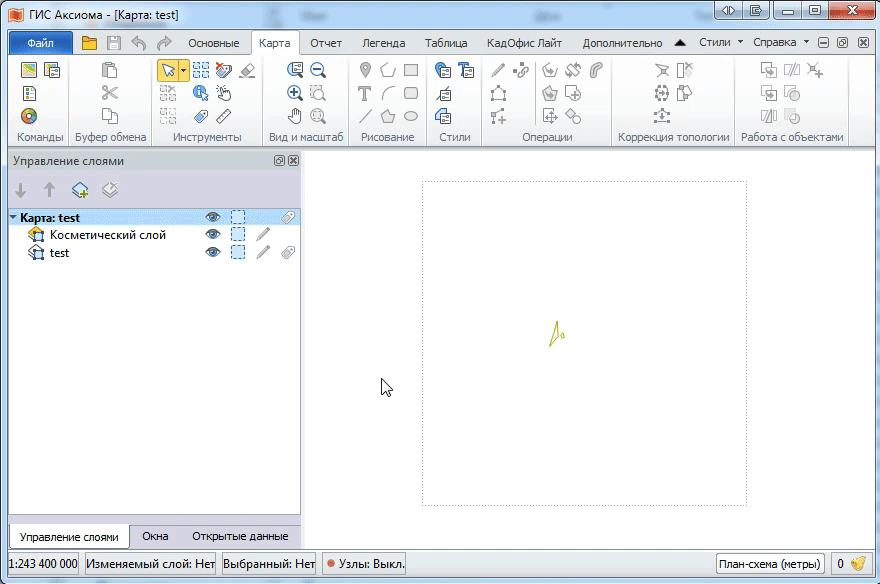The image size is (880, 584).
Task: Toggle visibility of the test layer
Action: [x=211, y=252]
